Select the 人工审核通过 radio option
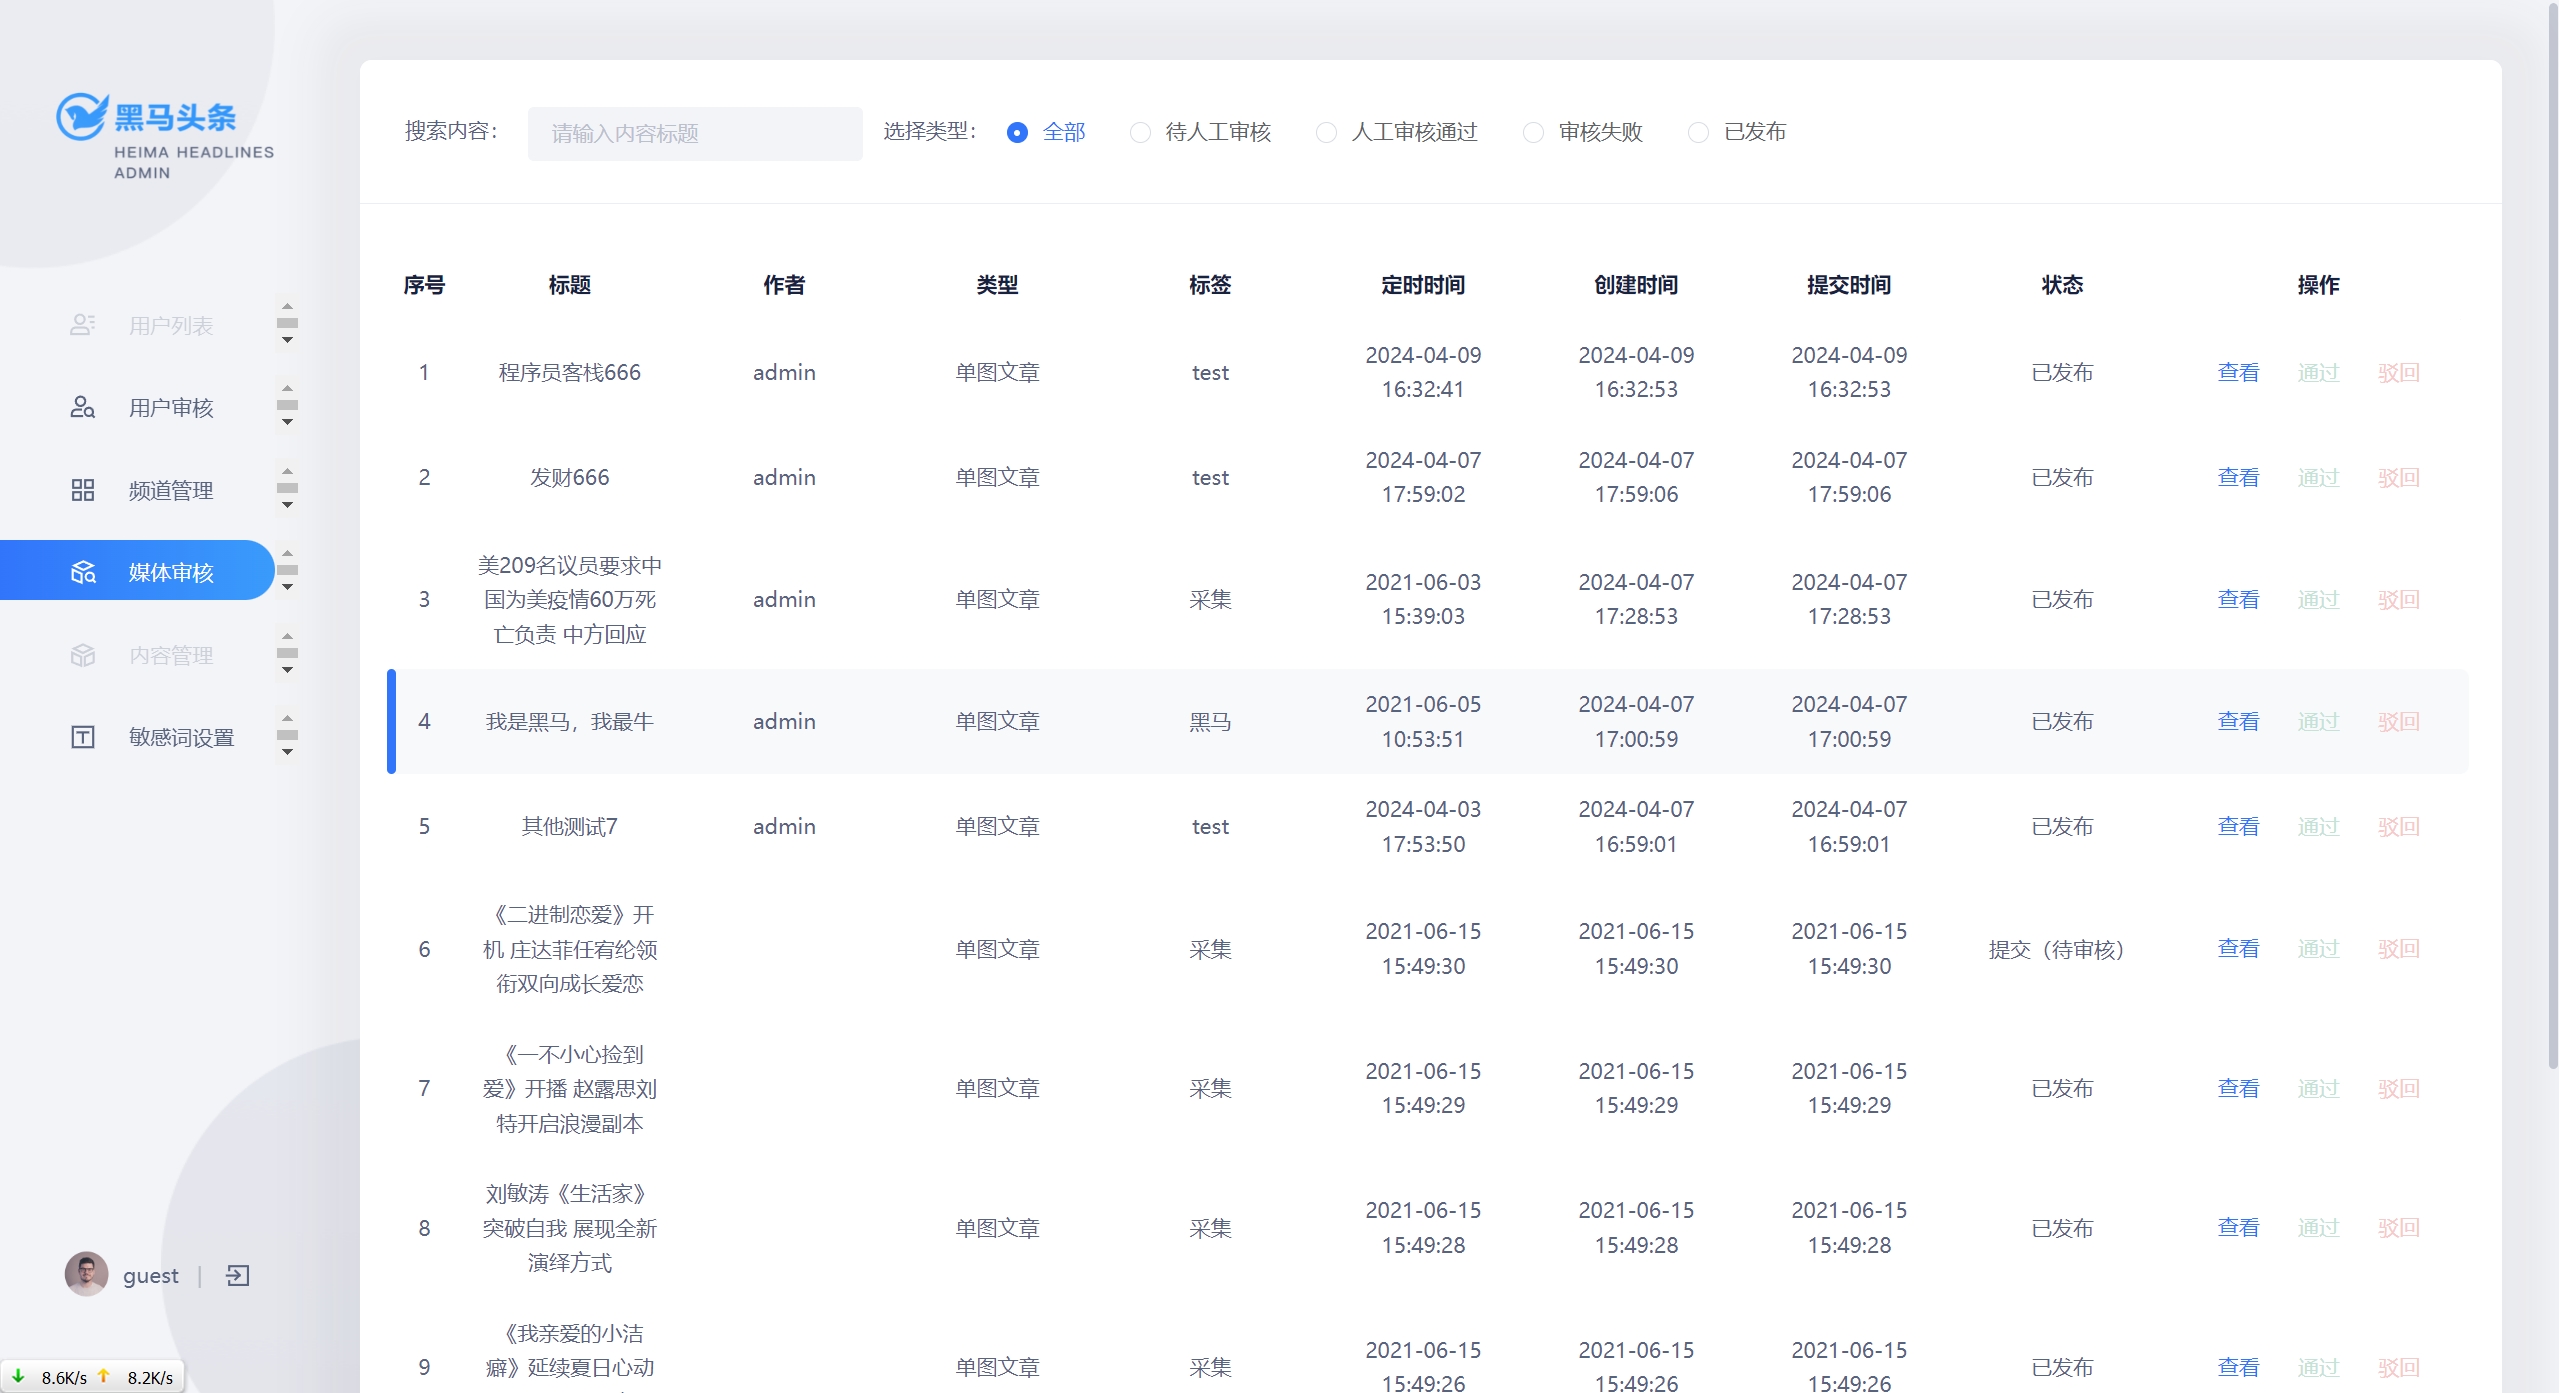 (x=1326, y=132)
